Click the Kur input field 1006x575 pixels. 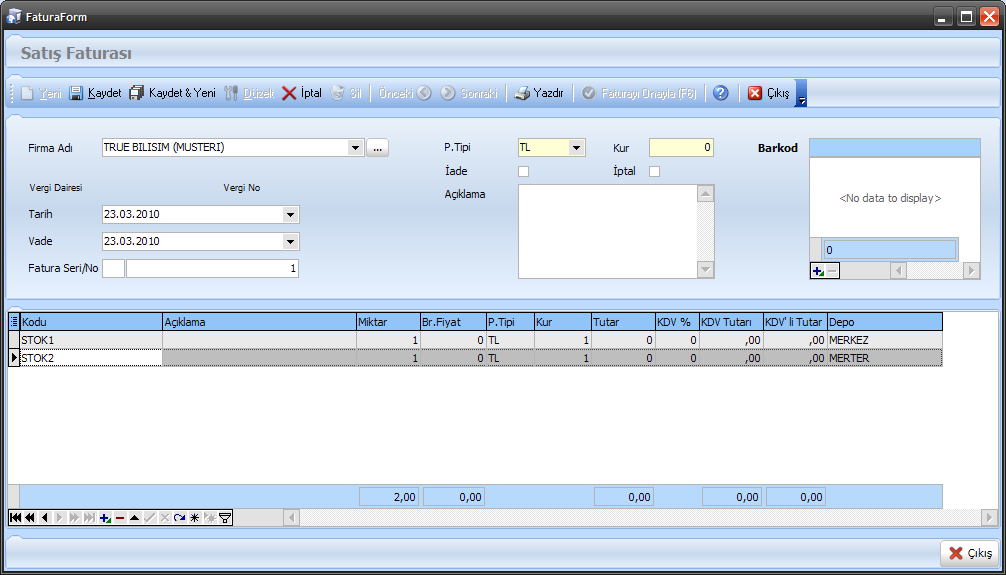[x=681, y=148]
